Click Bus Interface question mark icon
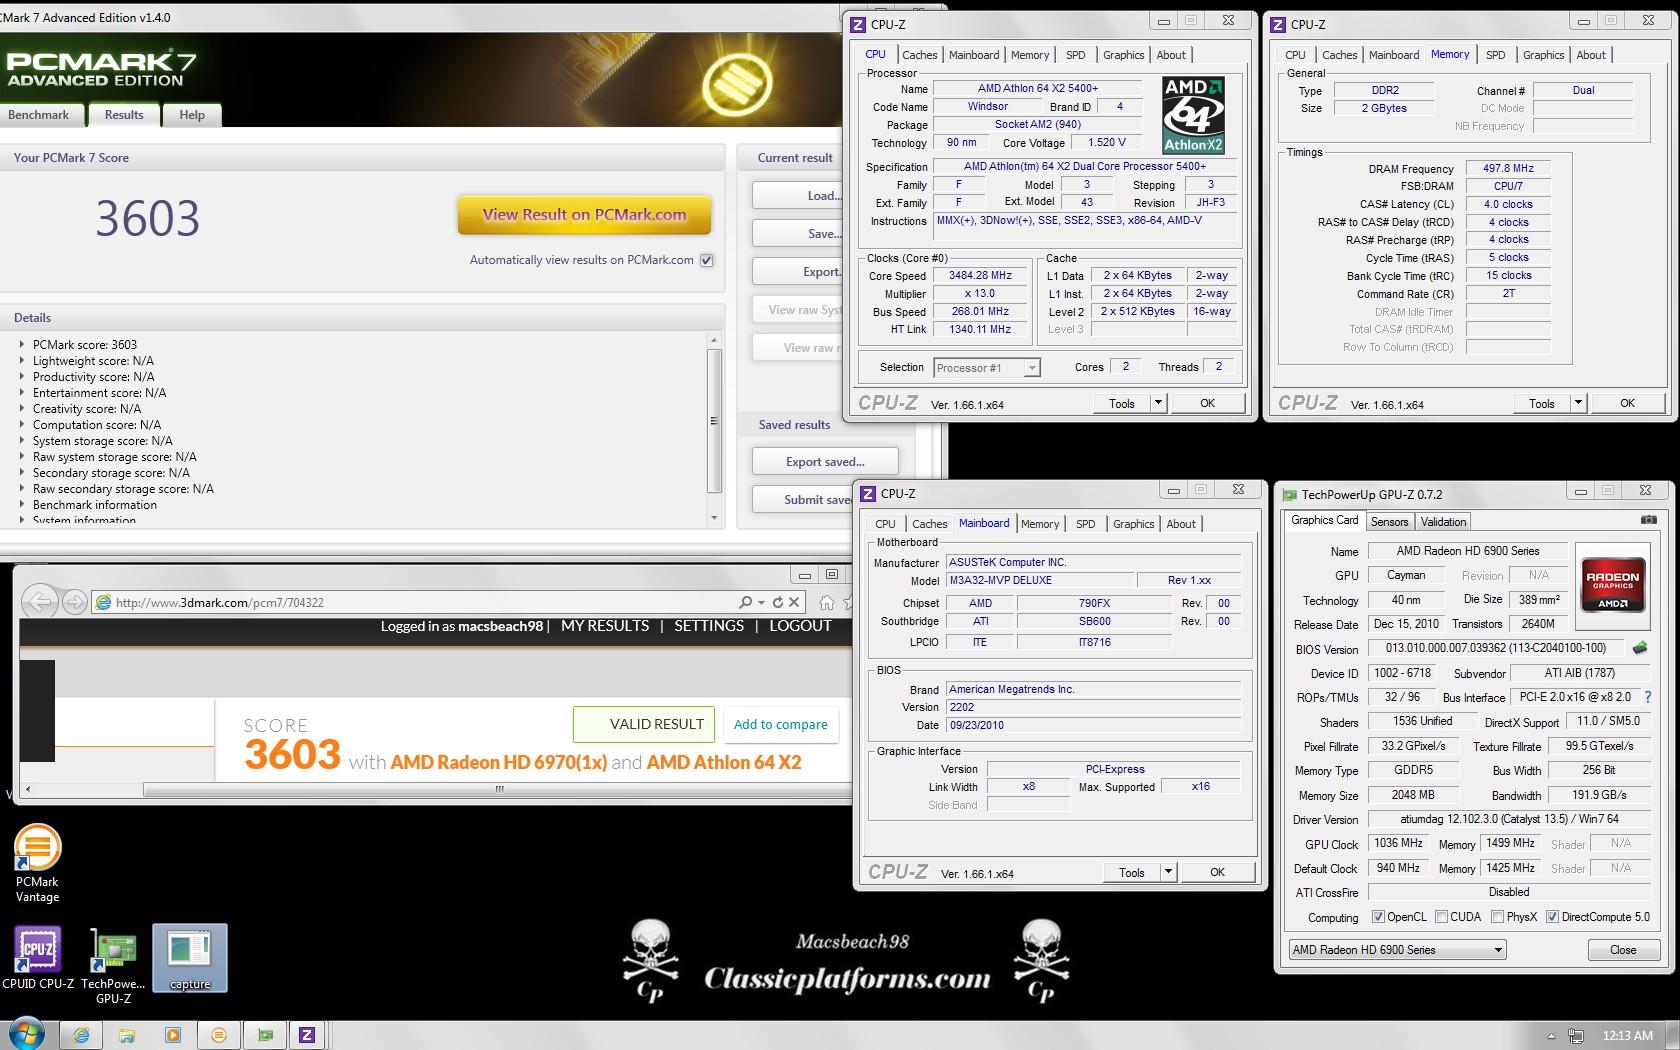 click(1648, 697)
